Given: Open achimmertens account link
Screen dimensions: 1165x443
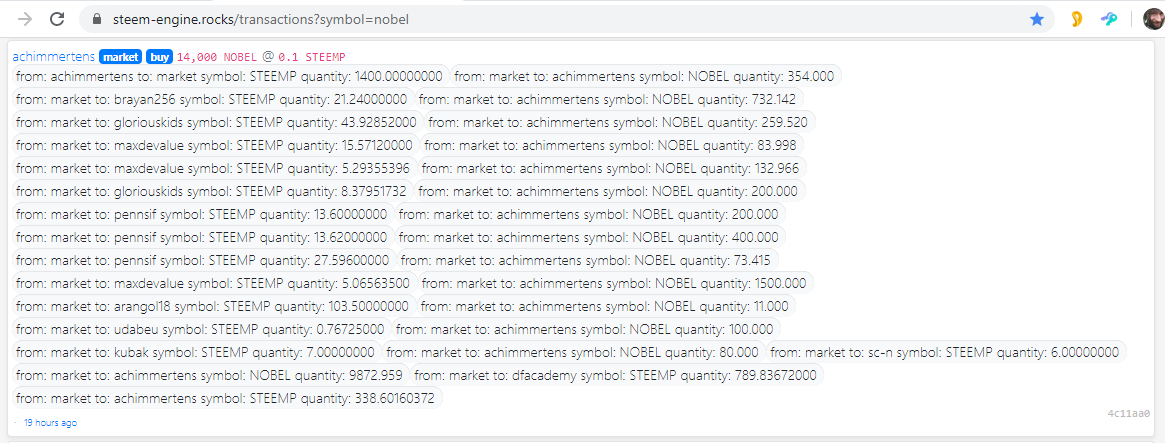Looking at the screenshot, I should pyautogui.click(x=53, y=56).
